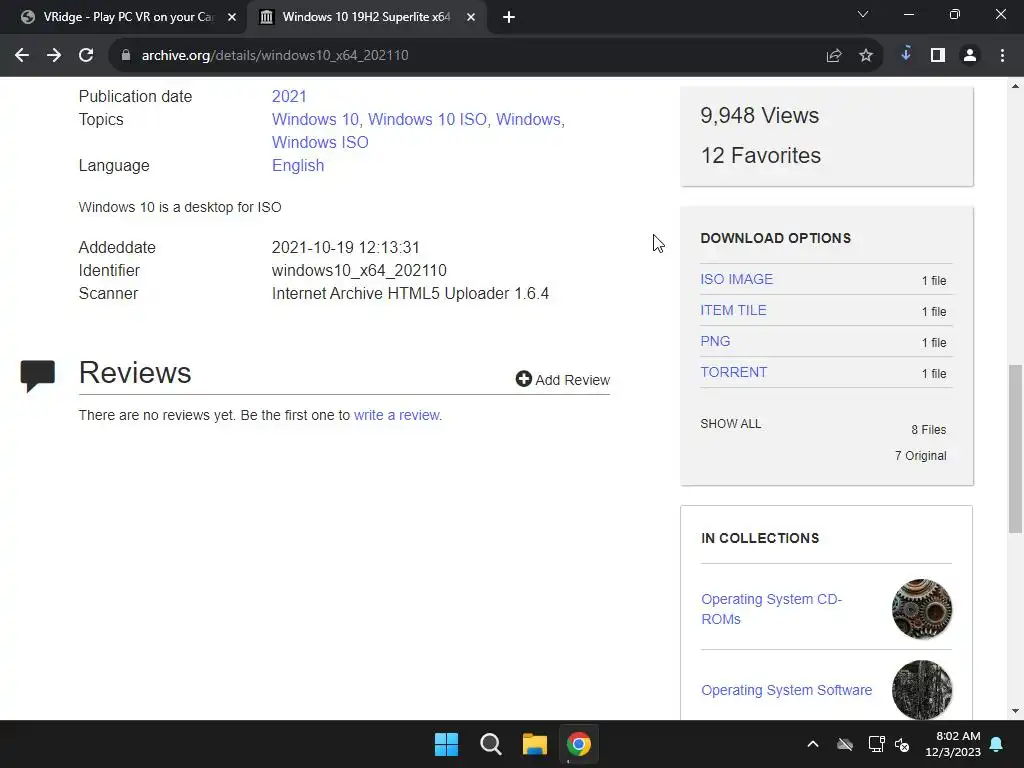Open the clock and date flyout

coord(953,744)
